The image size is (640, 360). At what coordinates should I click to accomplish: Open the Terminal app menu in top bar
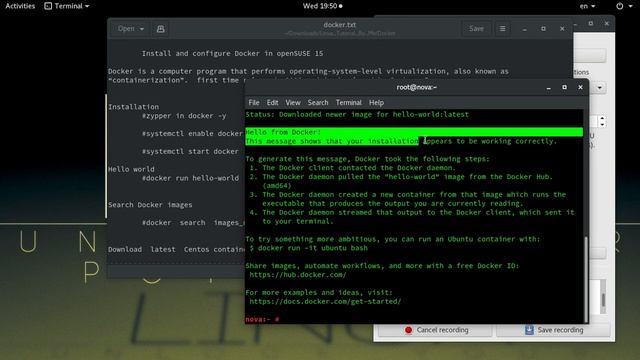[x=67, y=6]
